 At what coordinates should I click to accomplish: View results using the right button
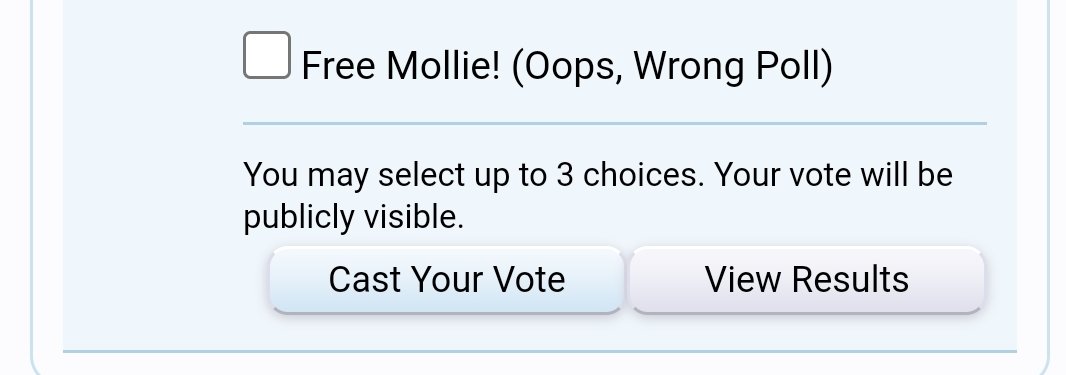click(807, 280)
